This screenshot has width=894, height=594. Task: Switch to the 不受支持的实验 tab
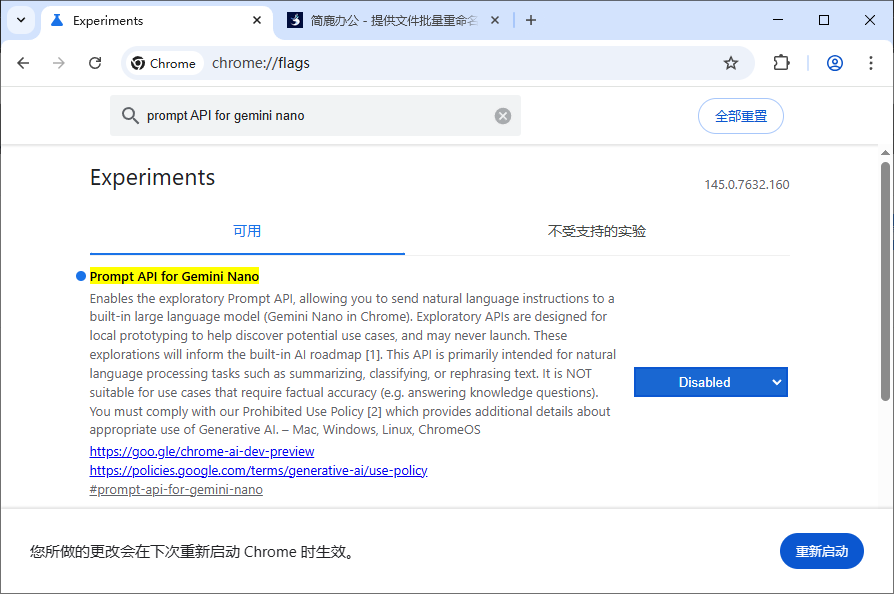tap(597, 230)
